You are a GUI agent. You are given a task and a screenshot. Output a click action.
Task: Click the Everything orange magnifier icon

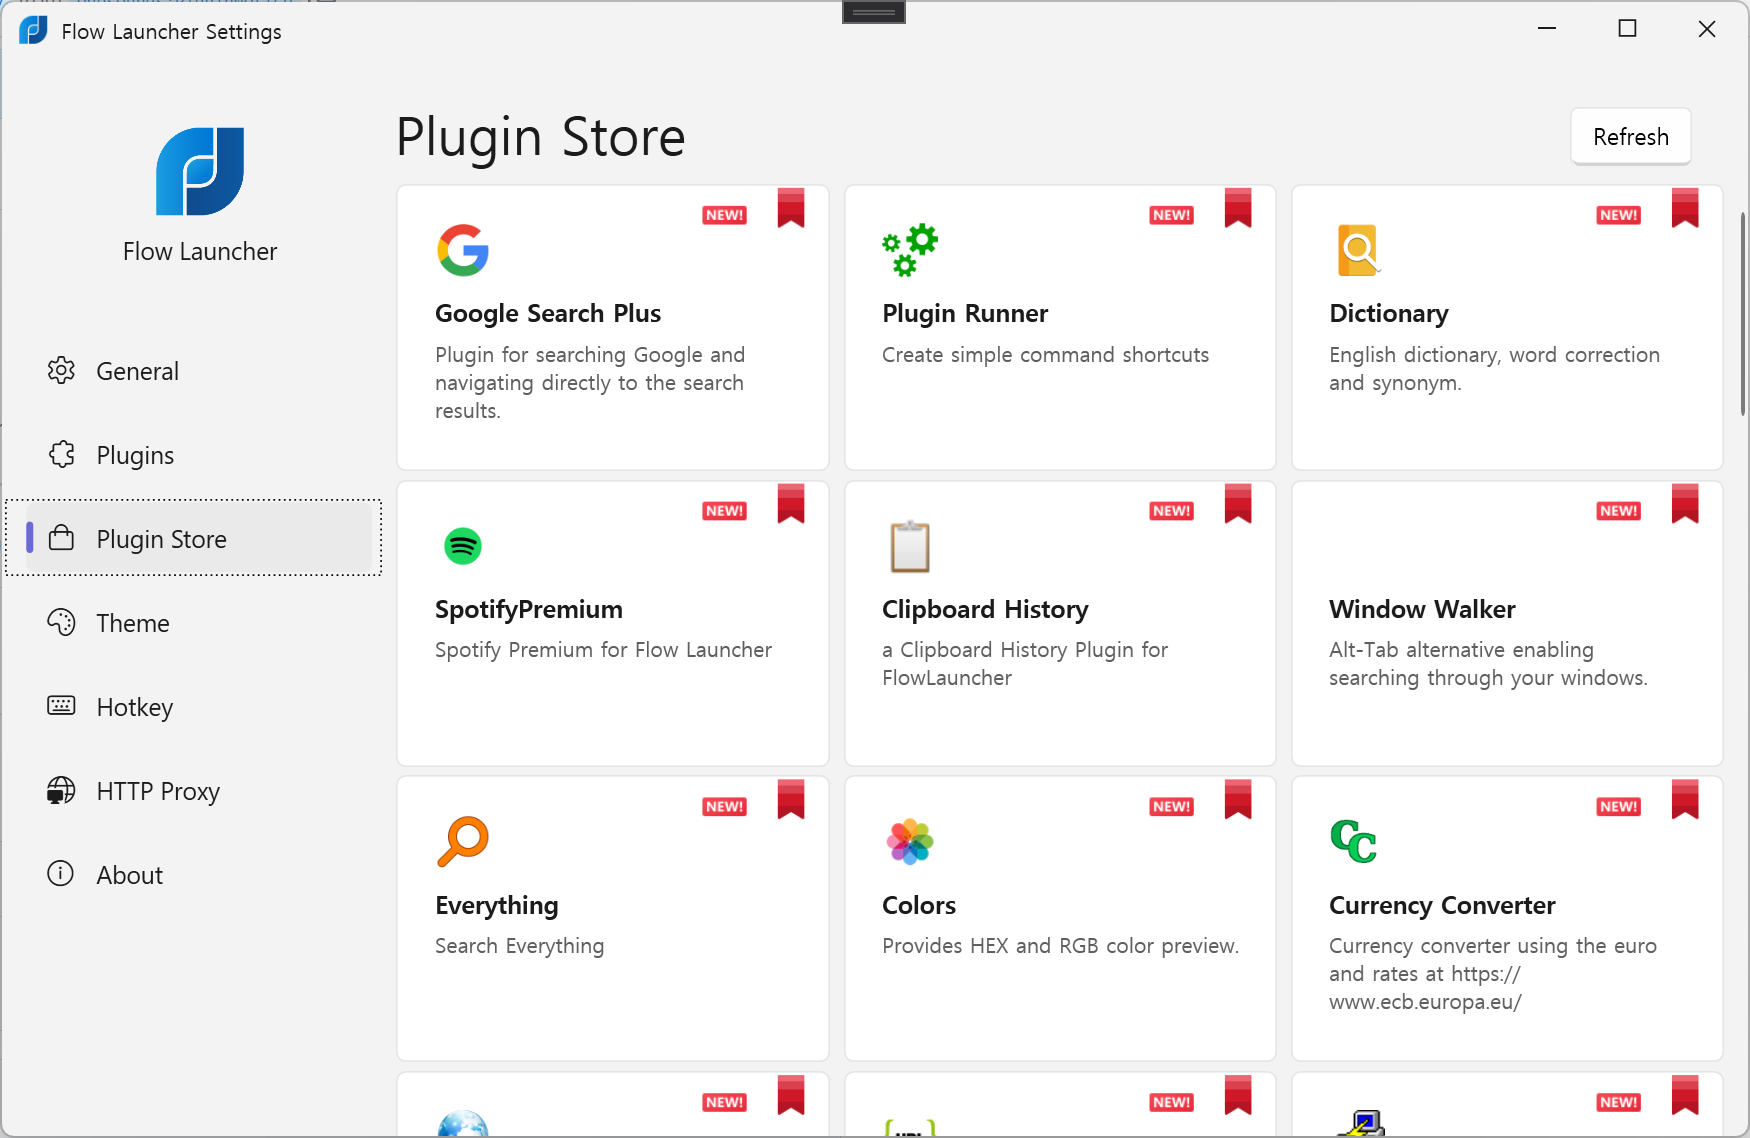pos(463,842)
